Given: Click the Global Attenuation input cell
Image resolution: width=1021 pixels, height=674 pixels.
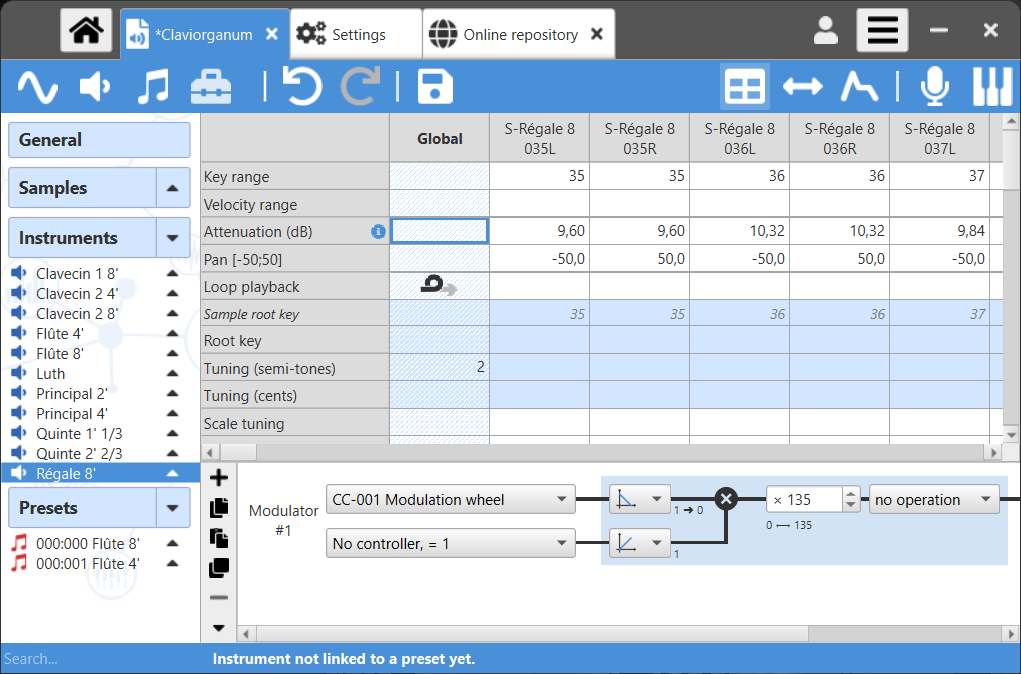Looking at the screenshot, I should (x=439, y=231).
